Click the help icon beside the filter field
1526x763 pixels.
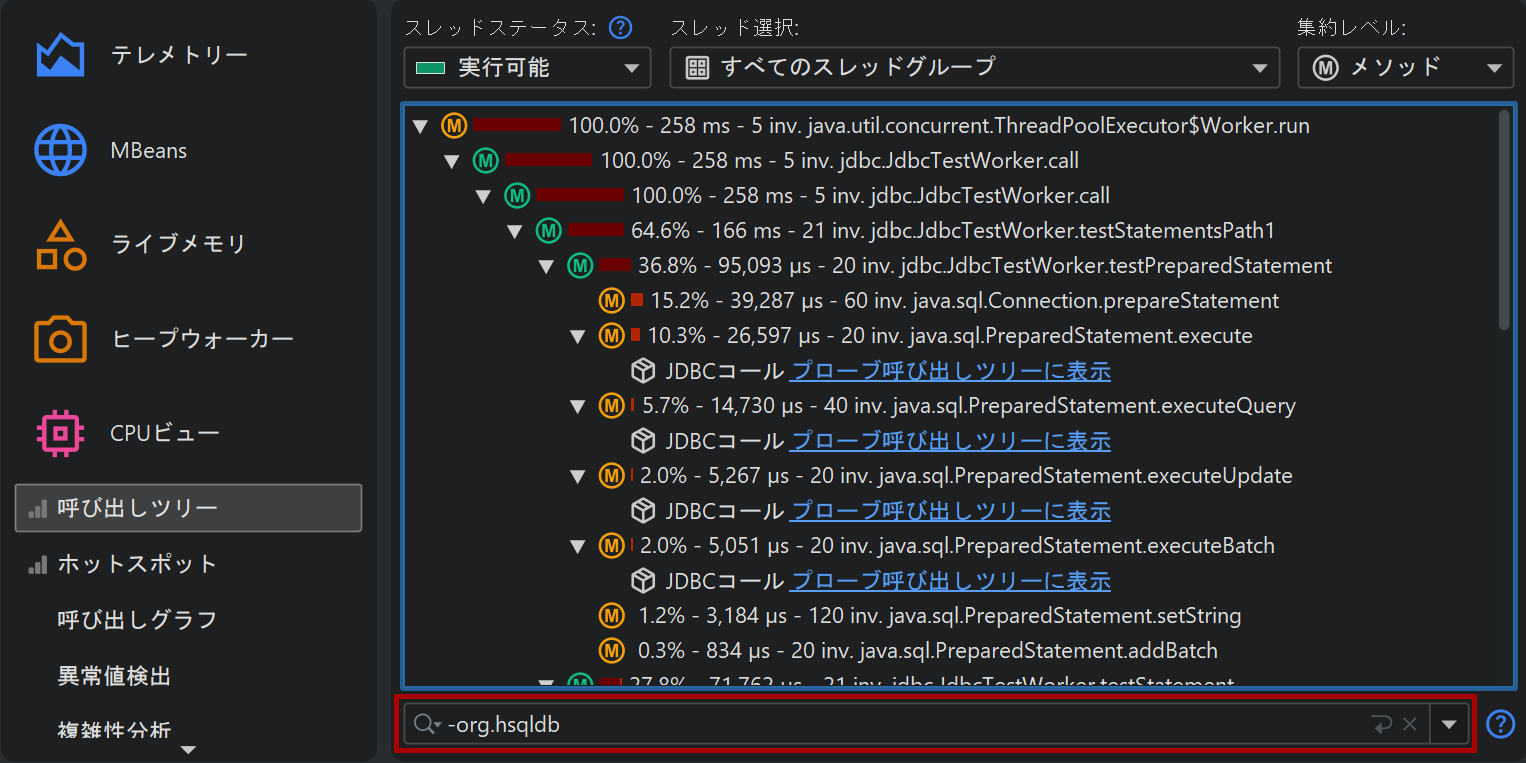click(x=1500, y=724)
